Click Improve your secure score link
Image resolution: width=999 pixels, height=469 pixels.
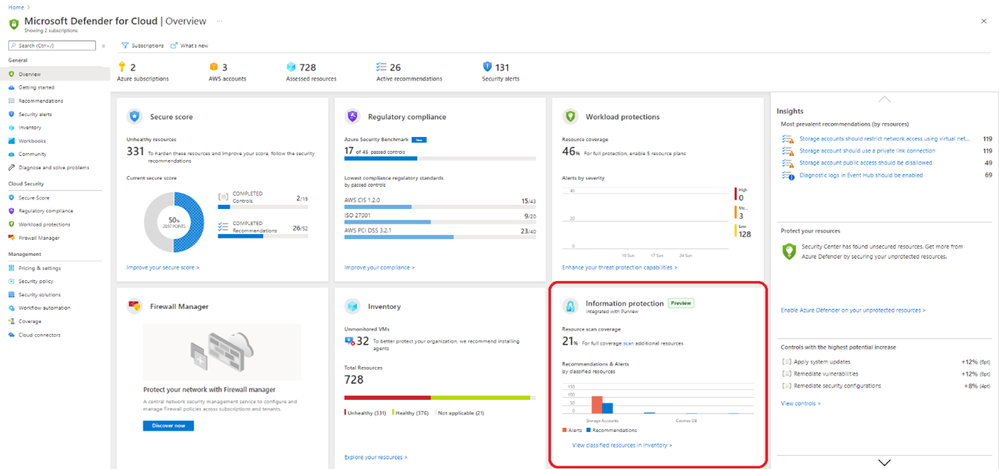[x=162, y=268]
